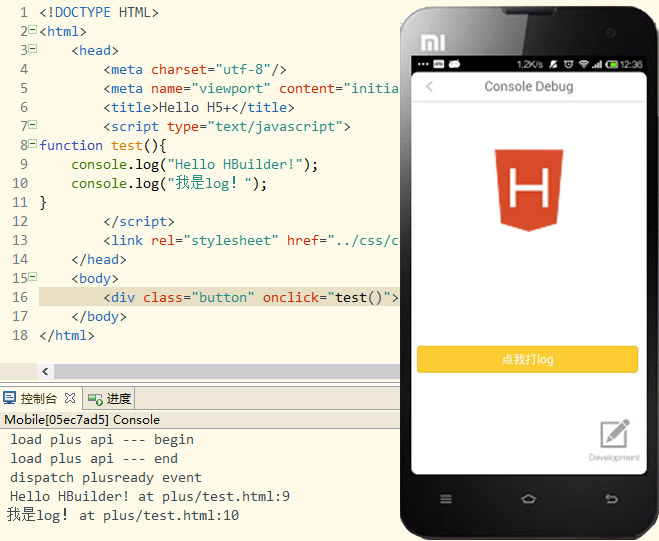Tap the yellow 点我打log button on phone
This screenshot has width=659, height=541.
[x=527, y=359]
